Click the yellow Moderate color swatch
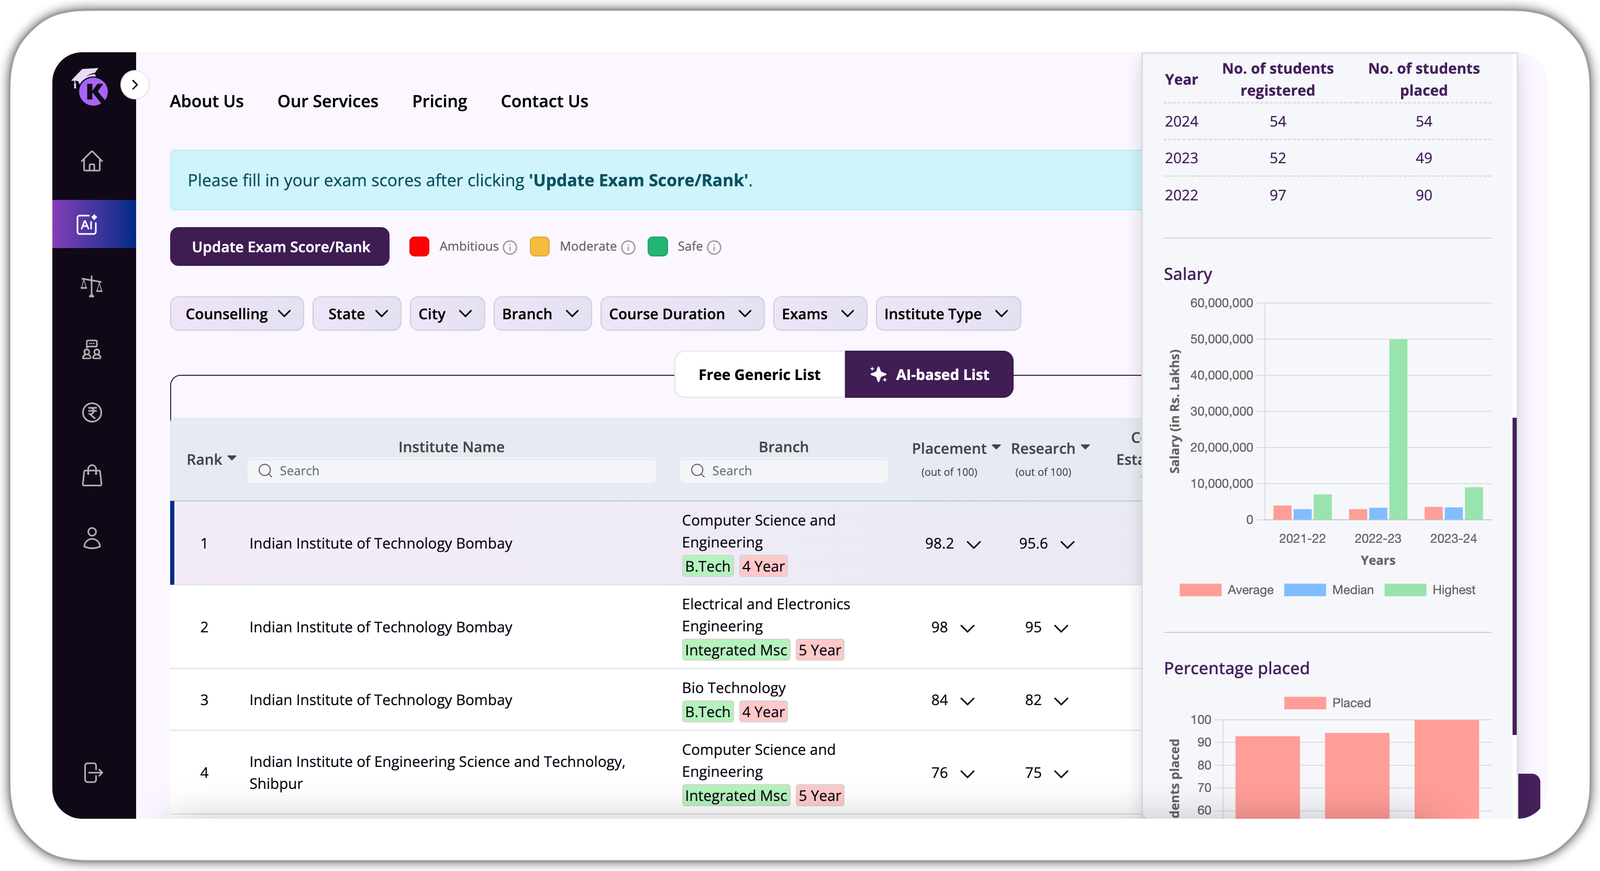1600x871 pixels. (540, 247)
